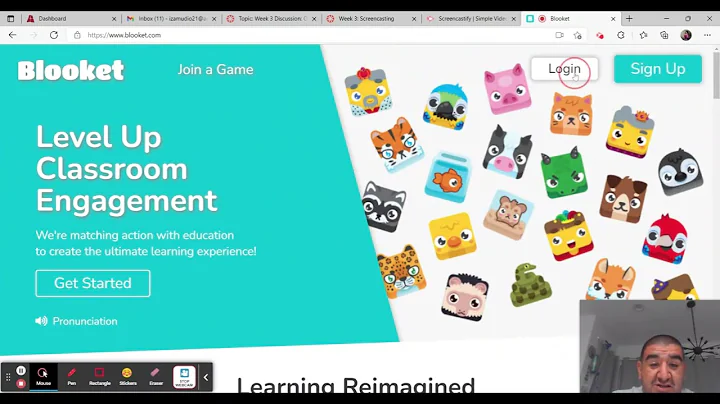Select the Mouse tool in recording toolbar

[x=43, y=377]
